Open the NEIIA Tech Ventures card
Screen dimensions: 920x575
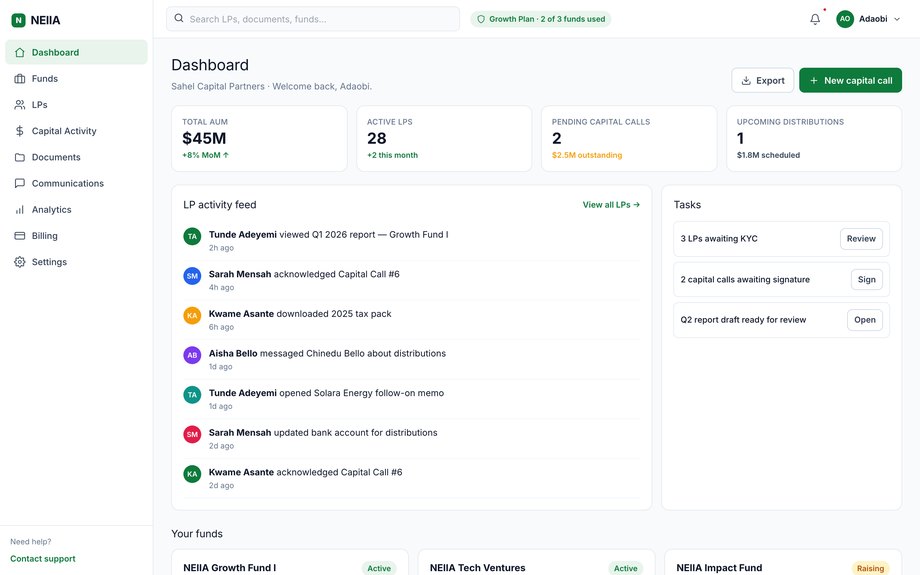coord(536,563)
